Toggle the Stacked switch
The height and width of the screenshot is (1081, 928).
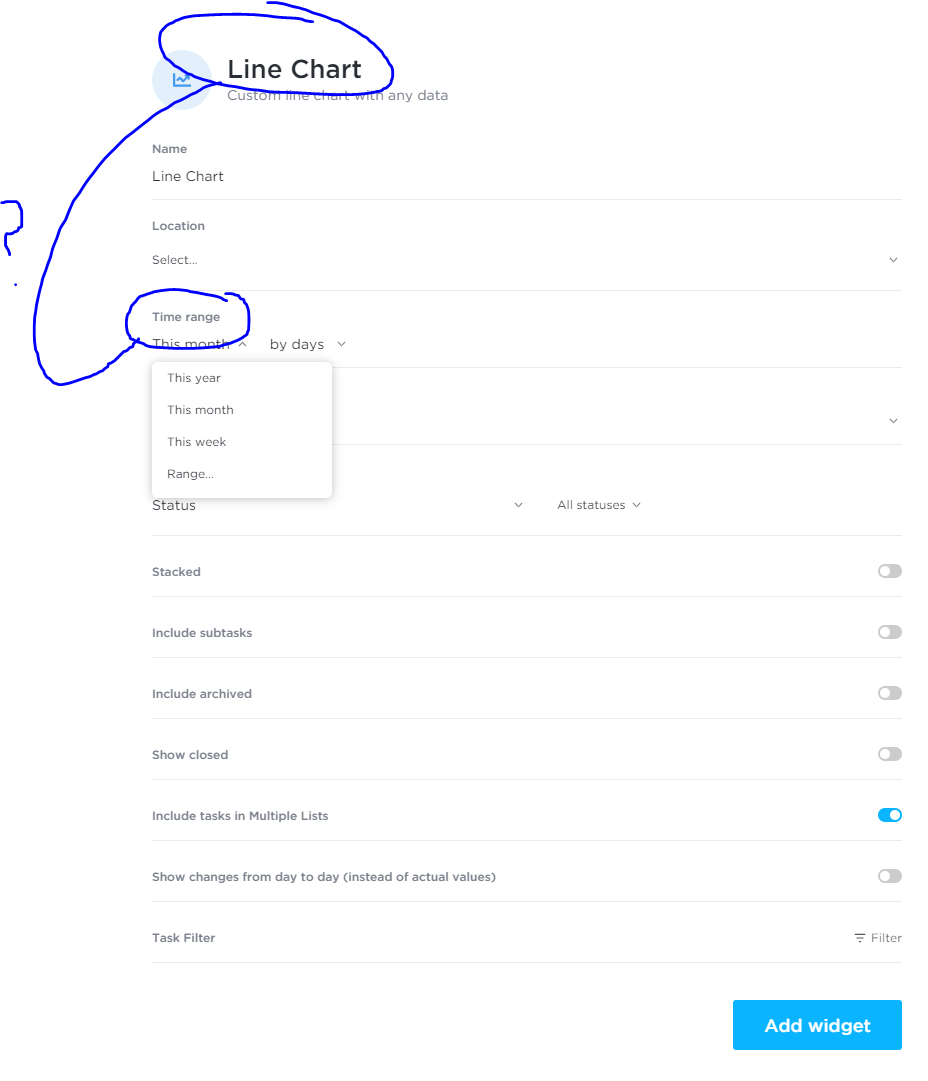pyautogui.click(x=889, y=571)
